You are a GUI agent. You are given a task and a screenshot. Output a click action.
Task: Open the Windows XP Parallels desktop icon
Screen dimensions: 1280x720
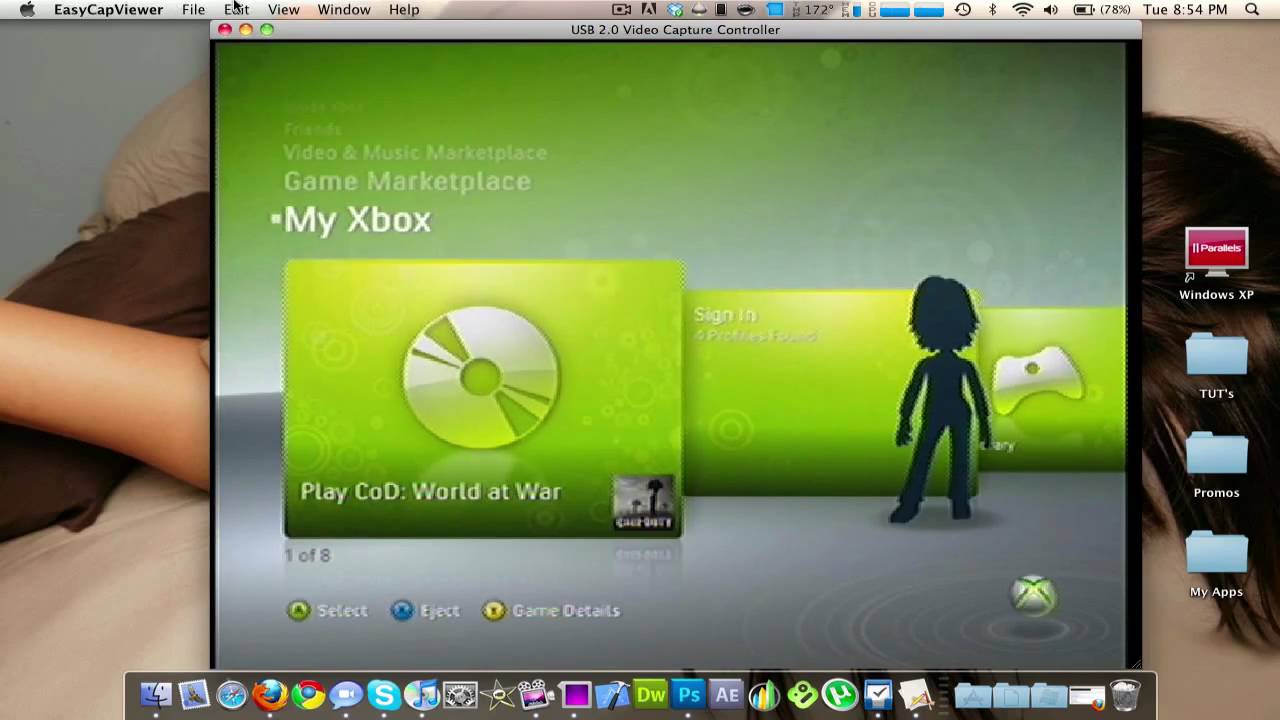1216,264
